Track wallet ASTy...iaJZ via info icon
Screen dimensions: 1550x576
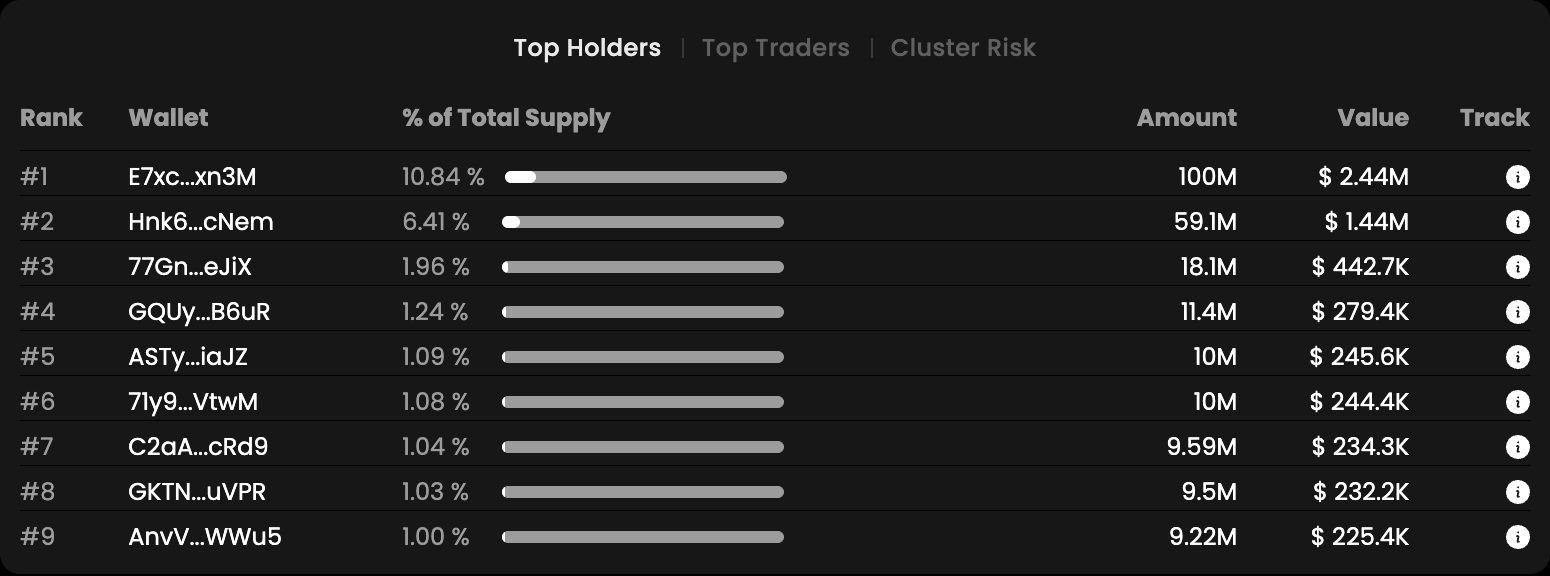[x=1517, y=357]
